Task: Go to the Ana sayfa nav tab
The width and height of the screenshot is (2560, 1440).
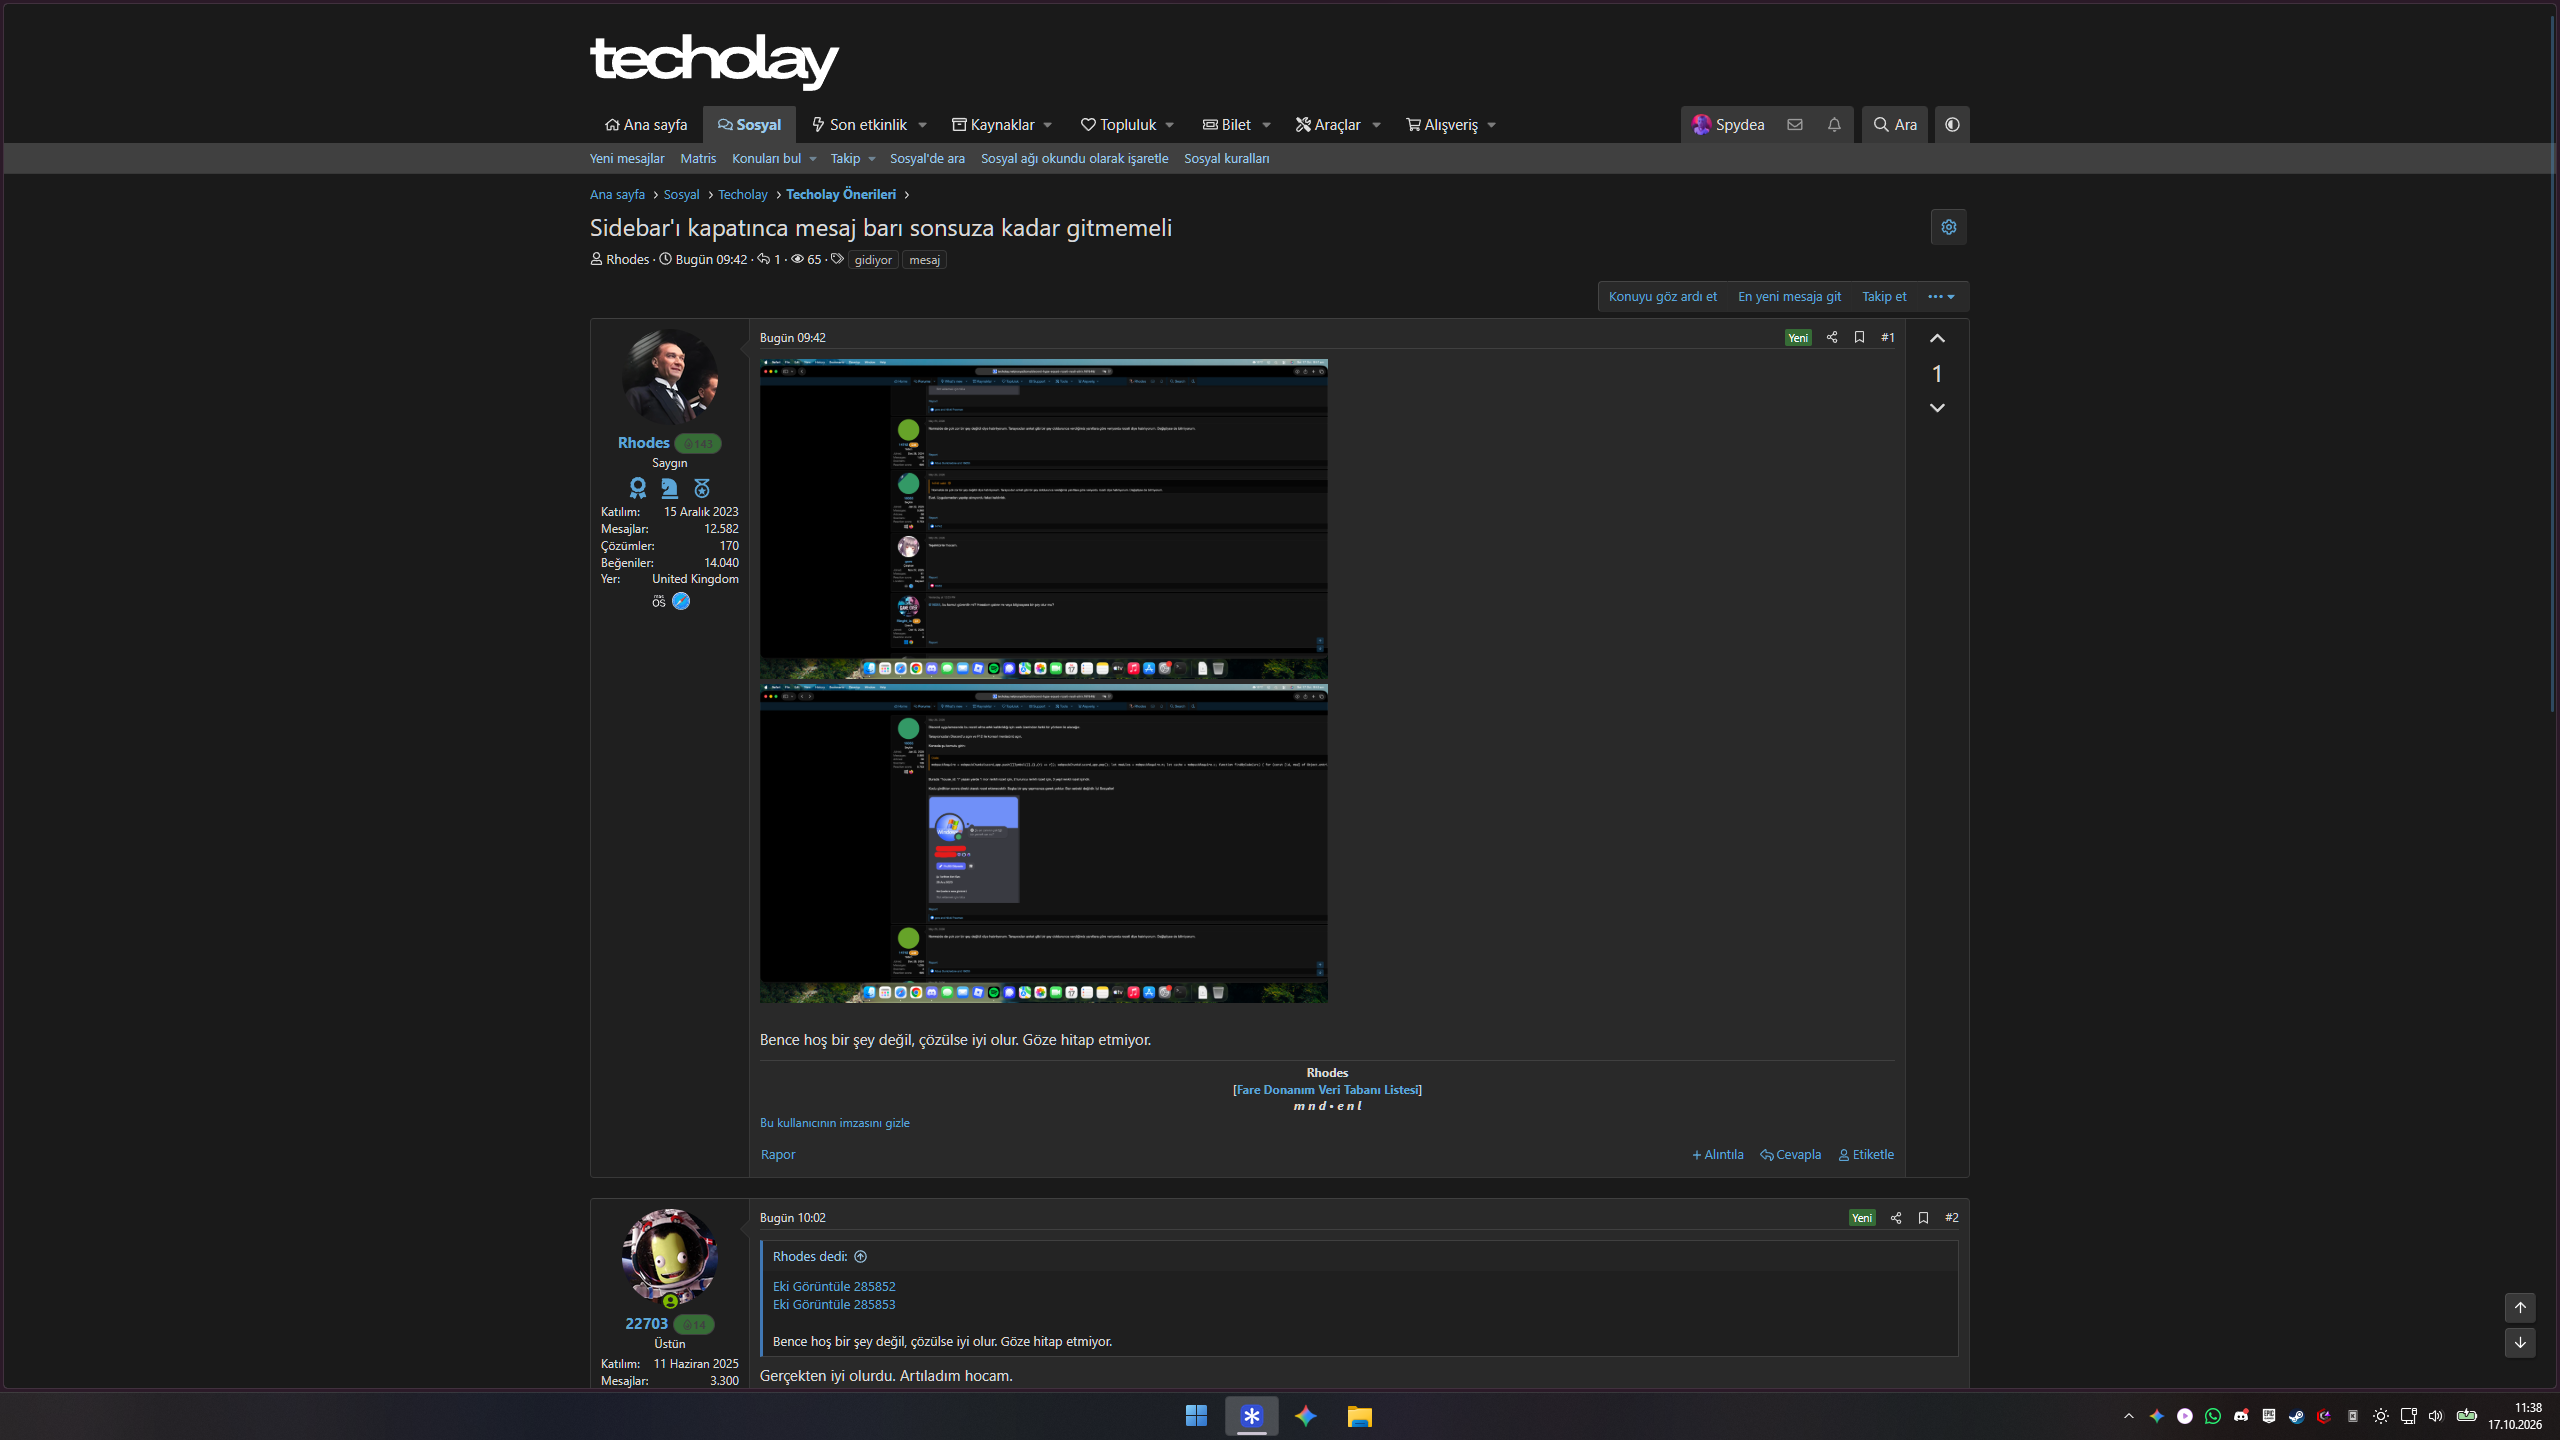Action: (646, 125)
